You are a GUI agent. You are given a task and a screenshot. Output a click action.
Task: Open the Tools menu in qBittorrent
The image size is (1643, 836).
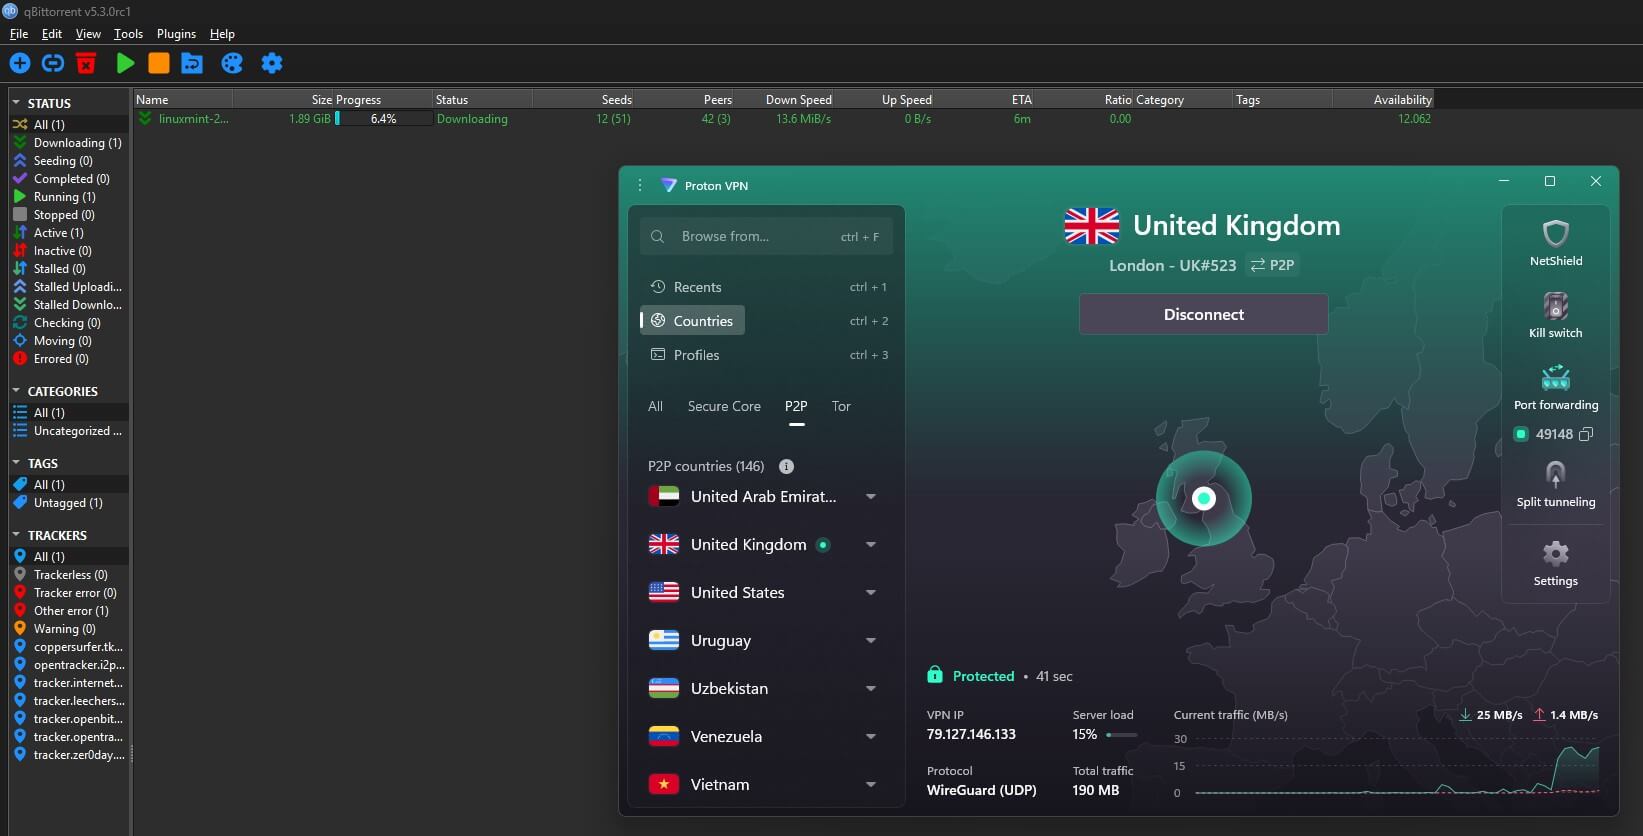coord(128,34)
